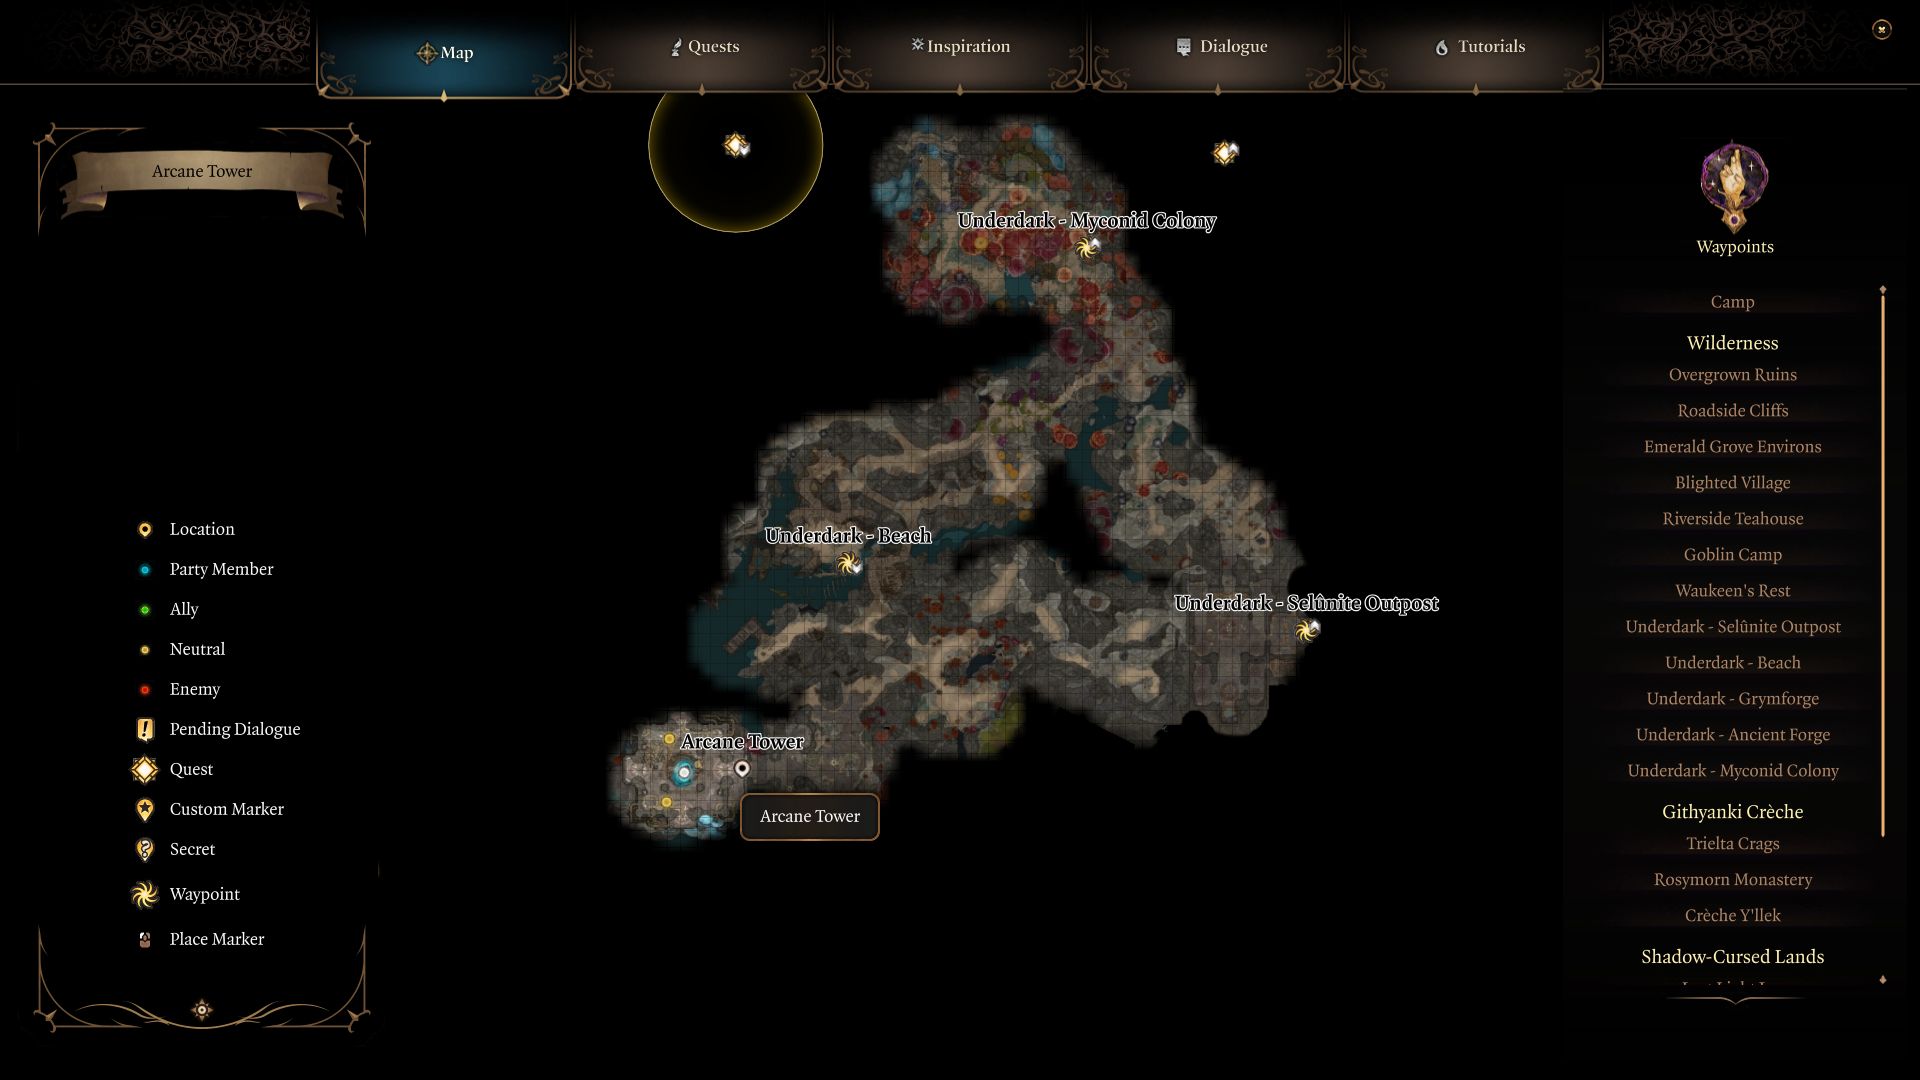Open the Quests tab
Viewport: 1920px width, 1080px height.
pyautogui.click(x=705, y=46)
